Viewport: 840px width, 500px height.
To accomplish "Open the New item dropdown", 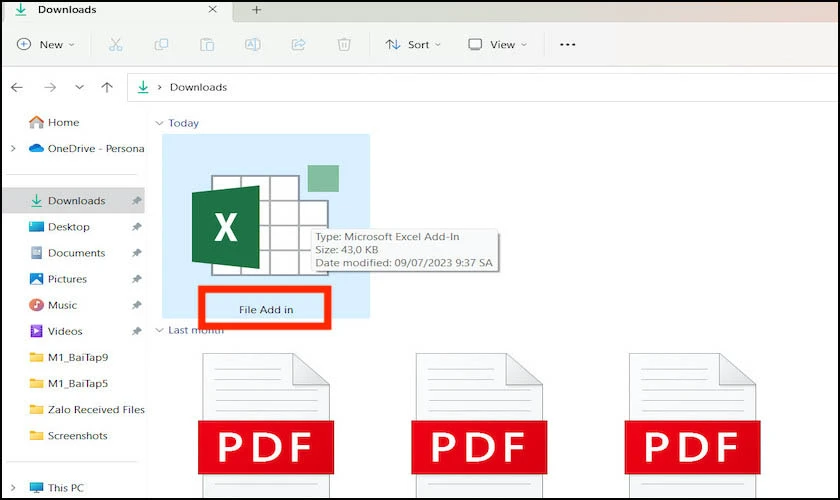I will click(x=46, y=44).
